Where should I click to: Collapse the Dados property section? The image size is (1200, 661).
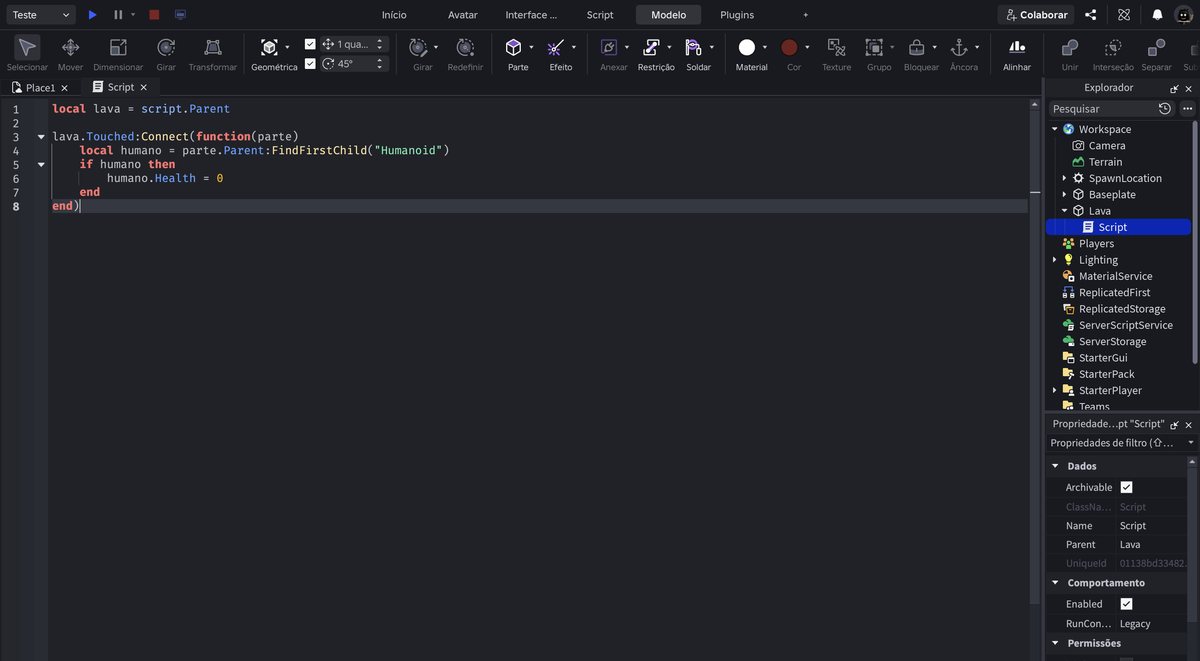pos(1055,466)
